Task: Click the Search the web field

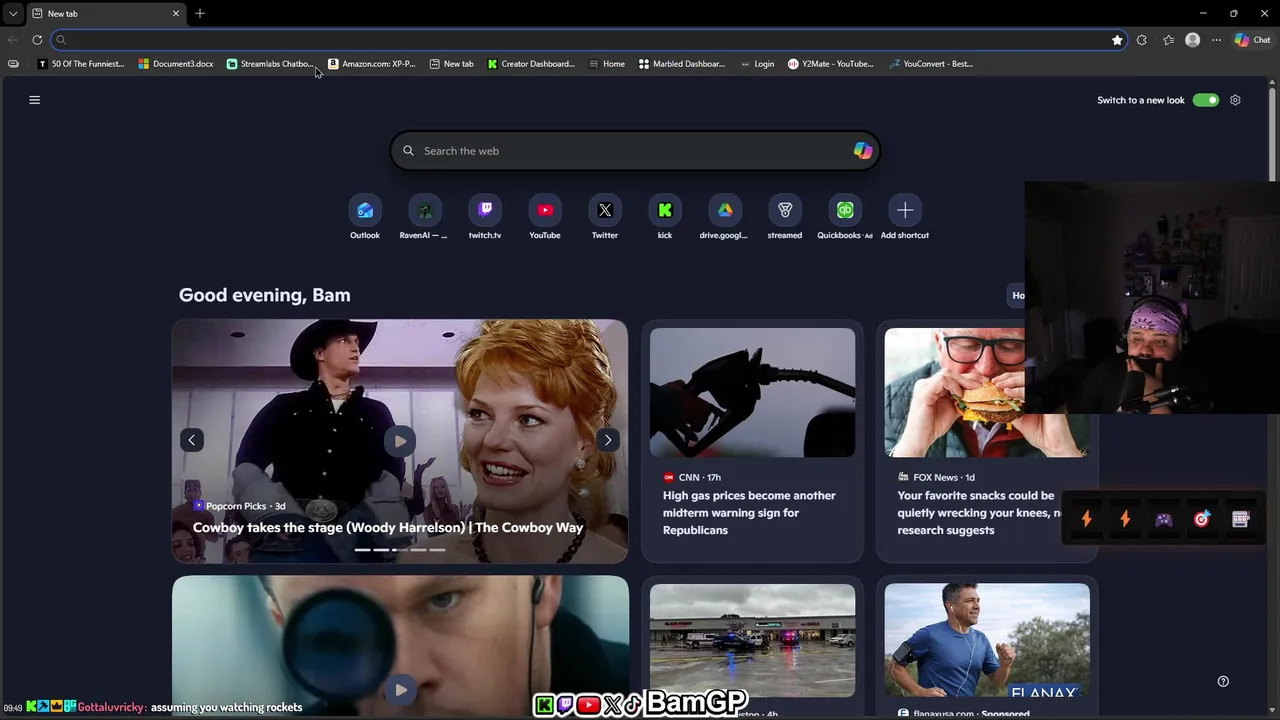Action: tap(635, 151)
